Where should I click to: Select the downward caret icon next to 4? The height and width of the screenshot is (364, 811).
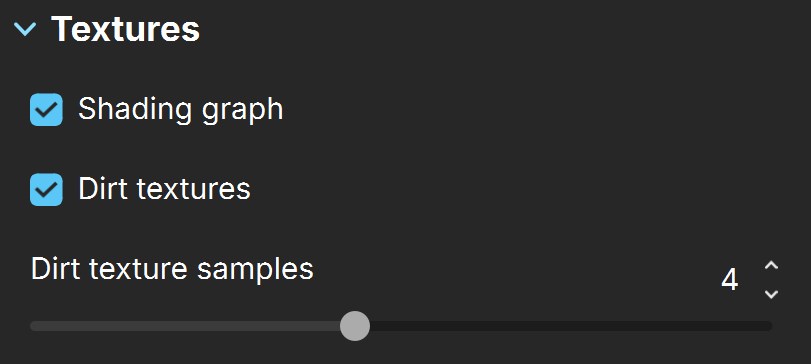click(x=771, y=294)
